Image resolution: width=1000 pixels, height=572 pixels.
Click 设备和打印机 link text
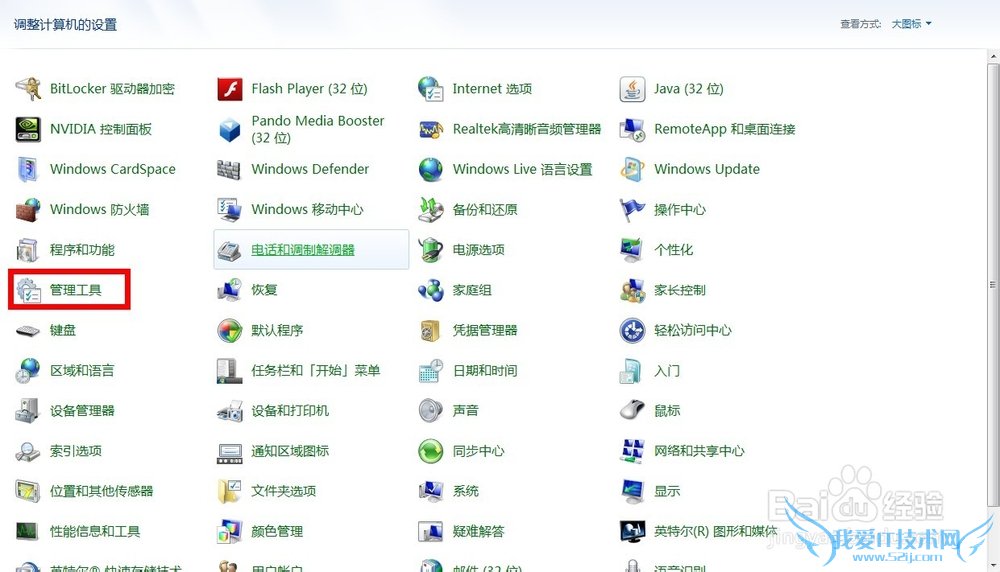pyautogui.click(x=290, y=411)
